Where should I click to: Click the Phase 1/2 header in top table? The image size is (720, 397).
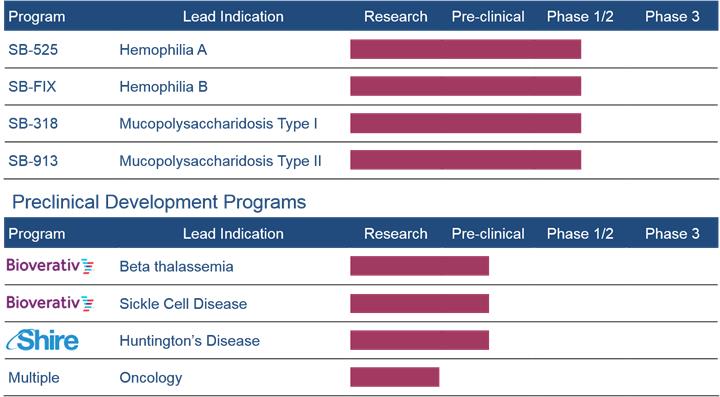point(580,17)
